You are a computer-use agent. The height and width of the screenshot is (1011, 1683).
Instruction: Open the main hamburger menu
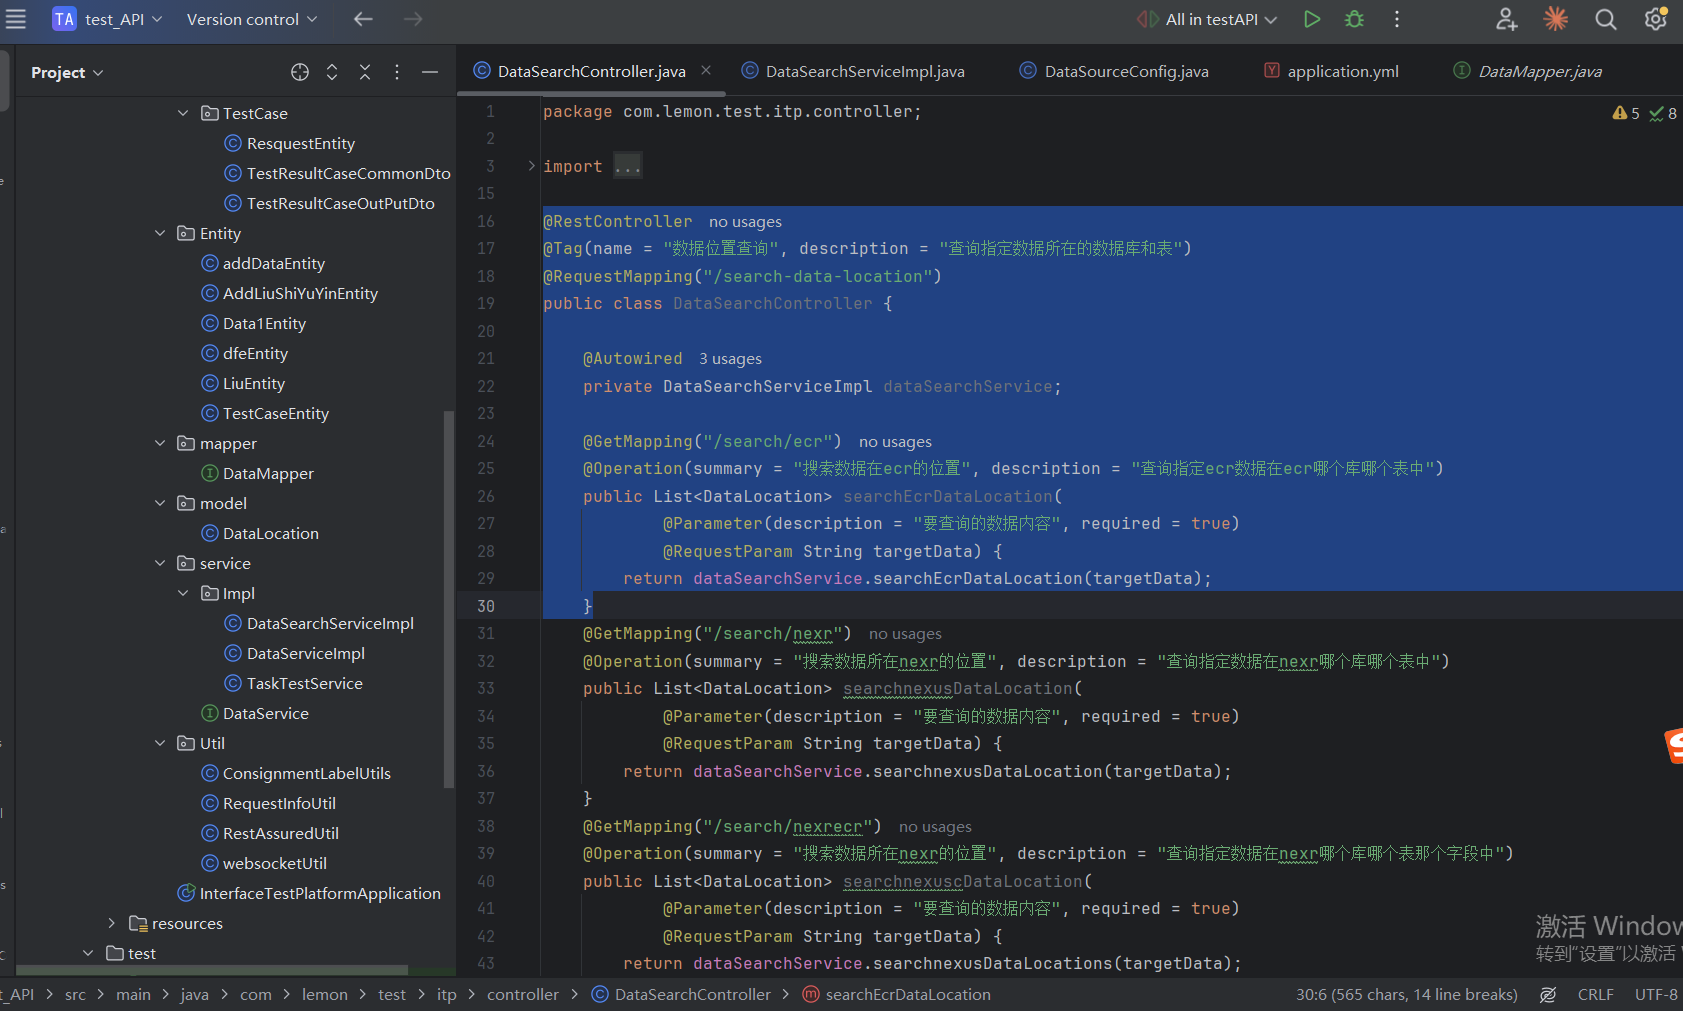point(16,19)
